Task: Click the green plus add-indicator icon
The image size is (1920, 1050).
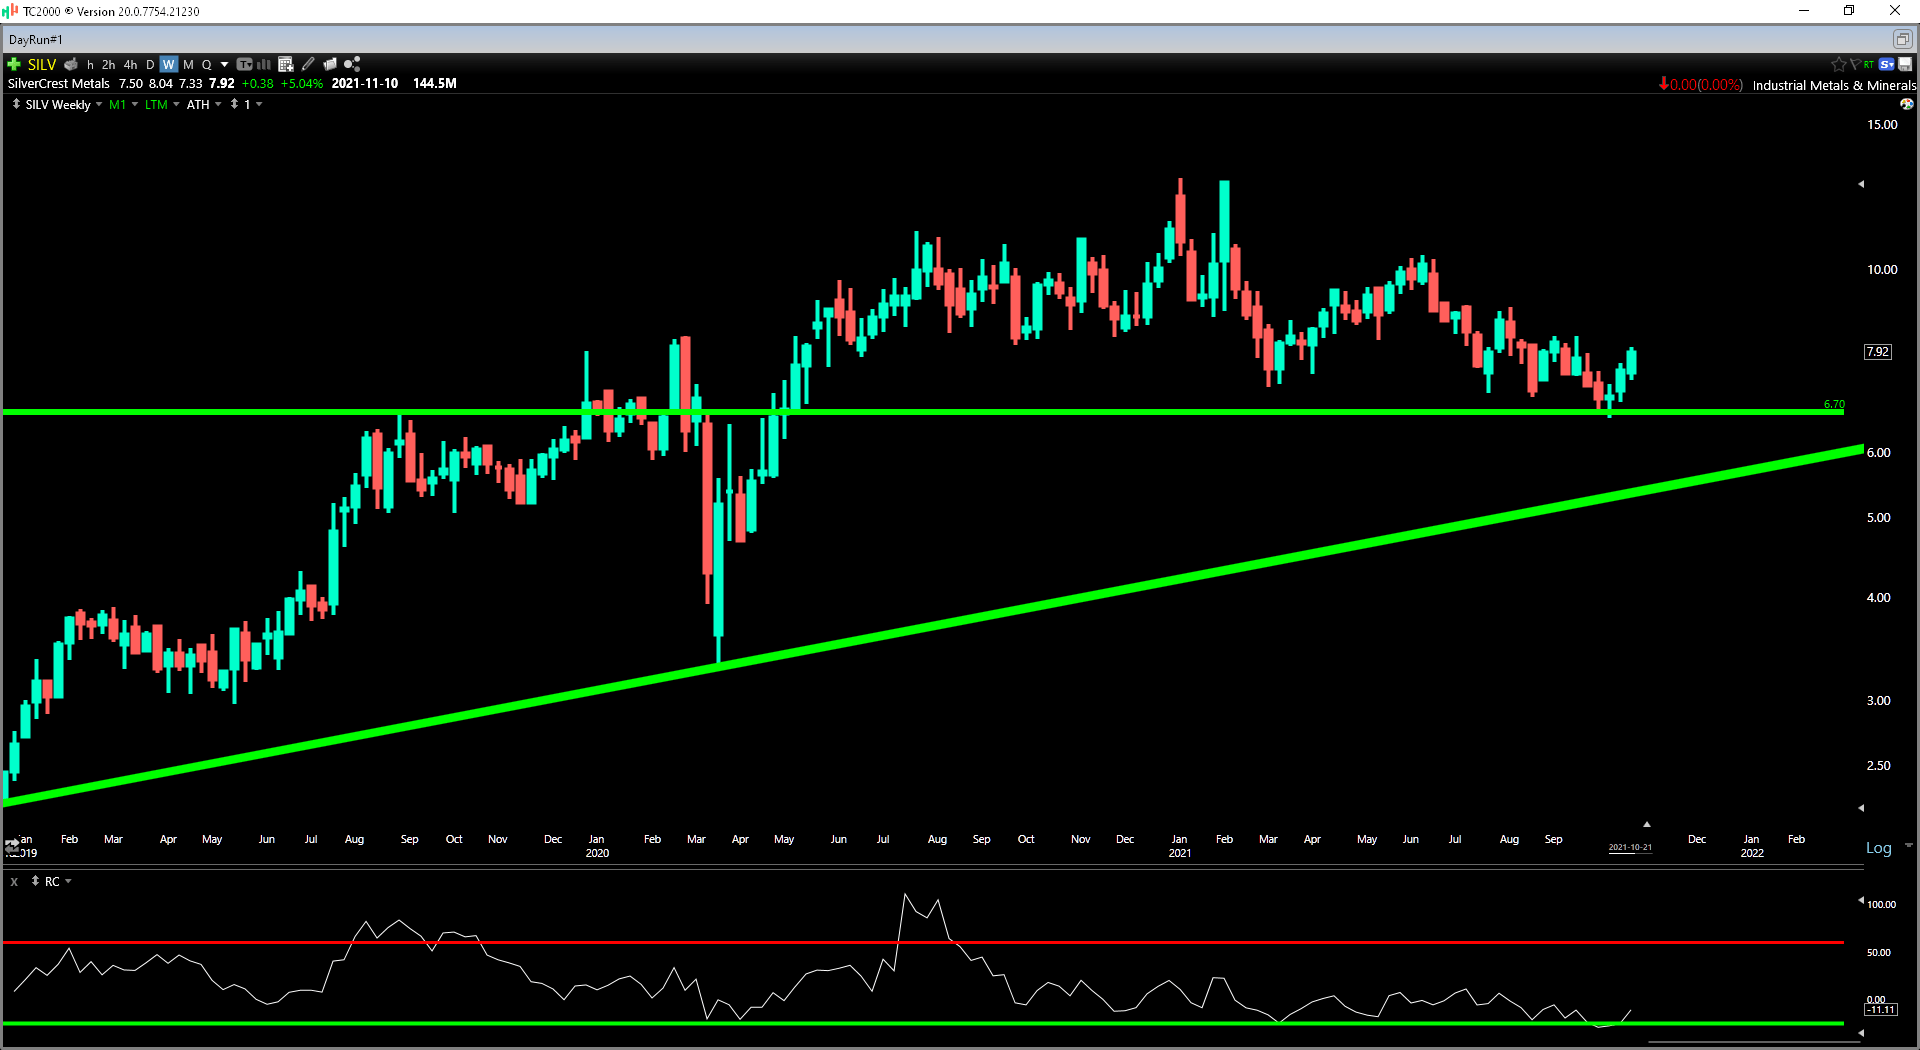Action: 14,64
